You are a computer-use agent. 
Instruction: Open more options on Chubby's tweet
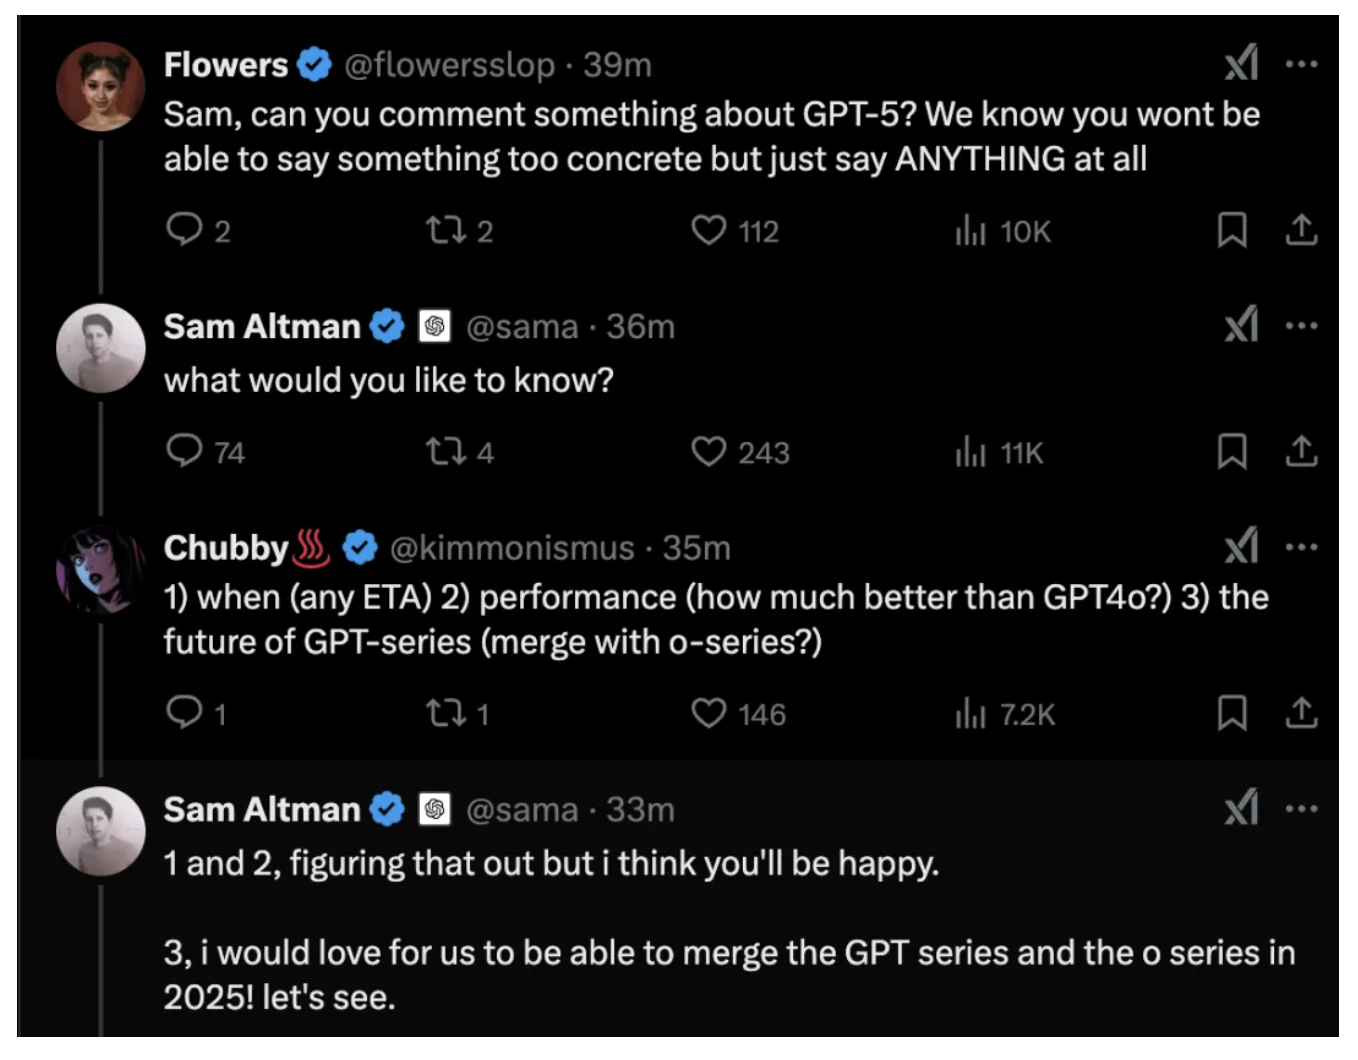[x=1301, y=547]
